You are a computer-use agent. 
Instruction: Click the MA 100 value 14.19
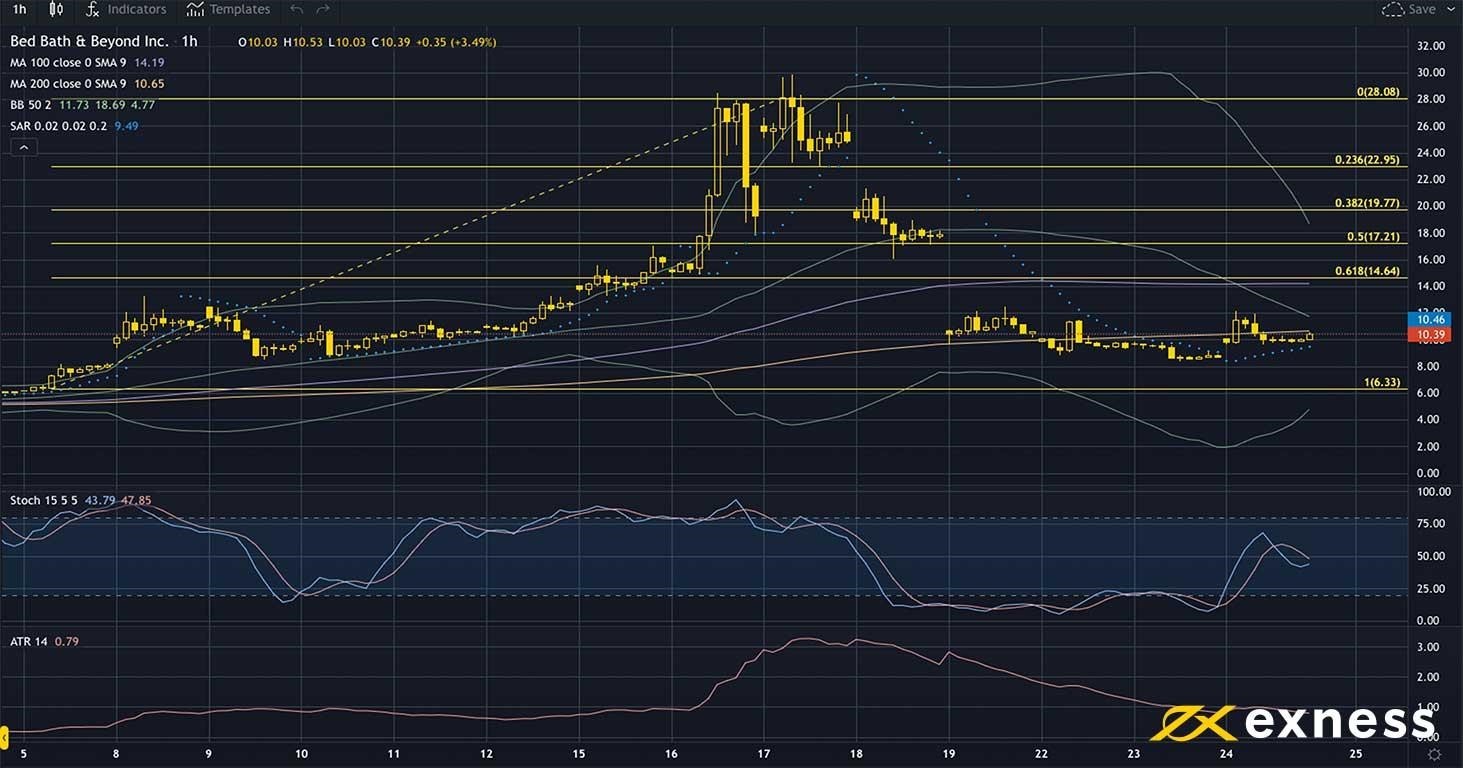148,63
